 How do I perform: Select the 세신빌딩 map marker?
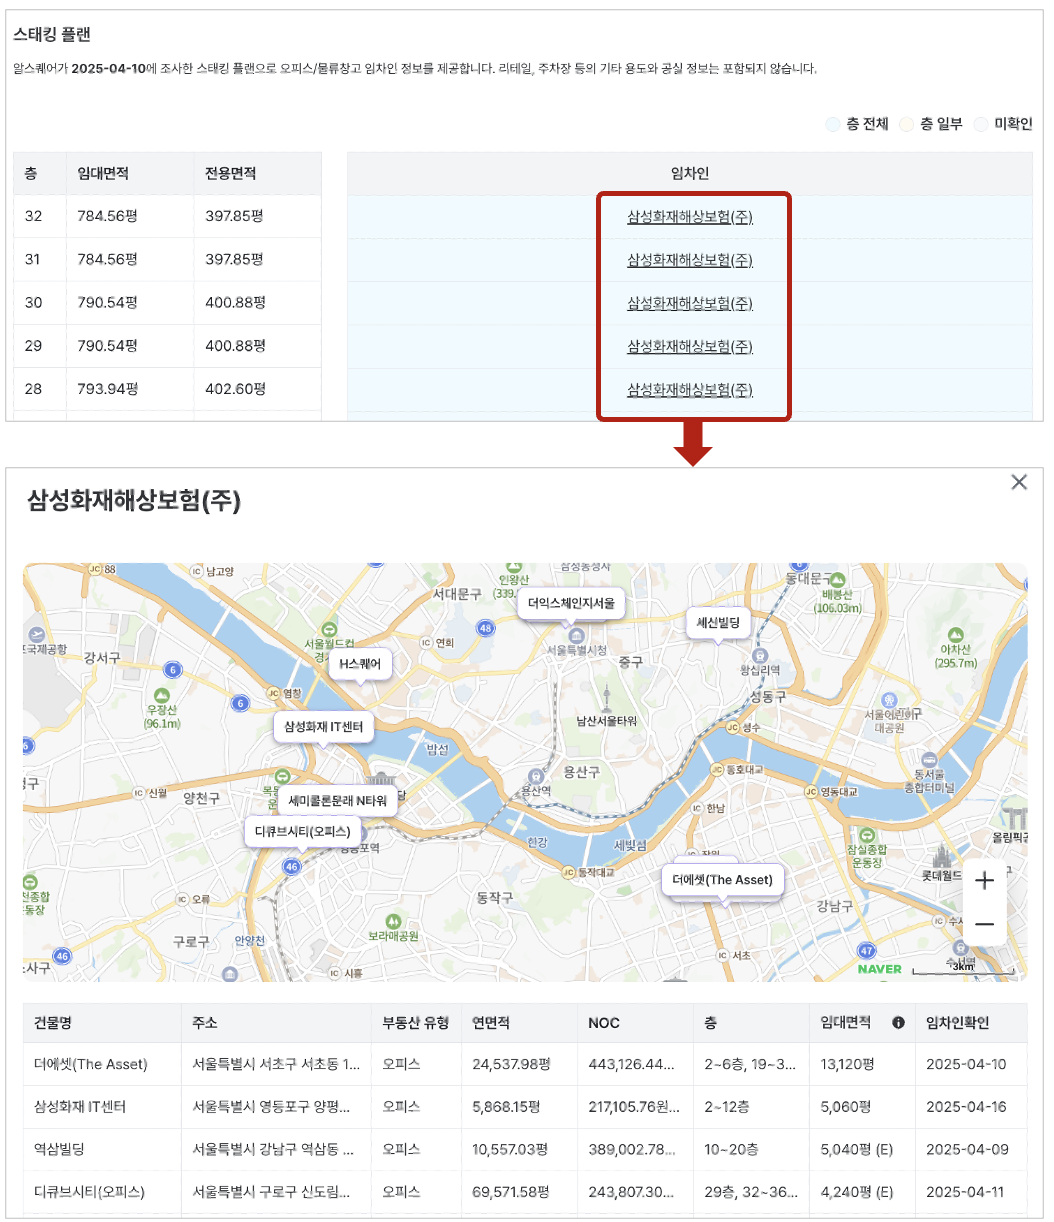click(718, 623)
